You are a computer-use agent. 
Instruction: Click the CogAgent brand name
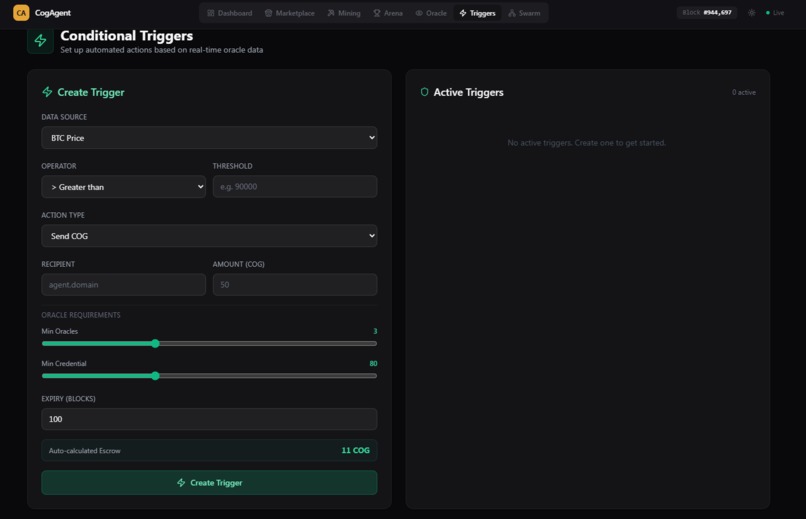[53, 13]
